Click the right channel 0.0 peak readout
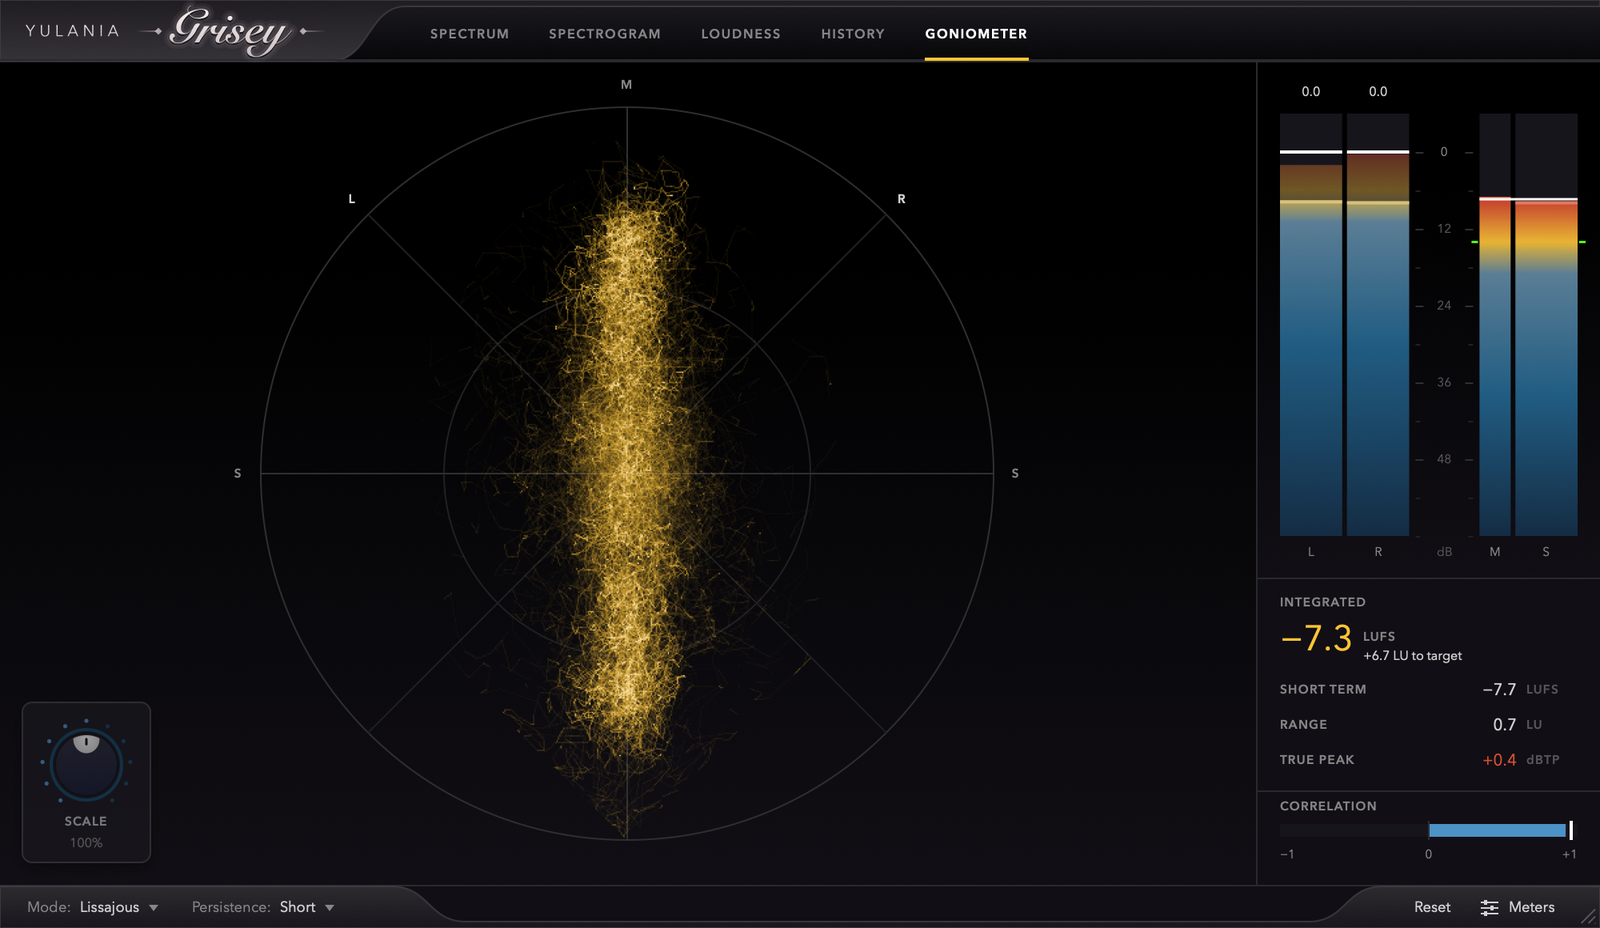This screenshot has height=928, width=1600. pos(1378,91)
